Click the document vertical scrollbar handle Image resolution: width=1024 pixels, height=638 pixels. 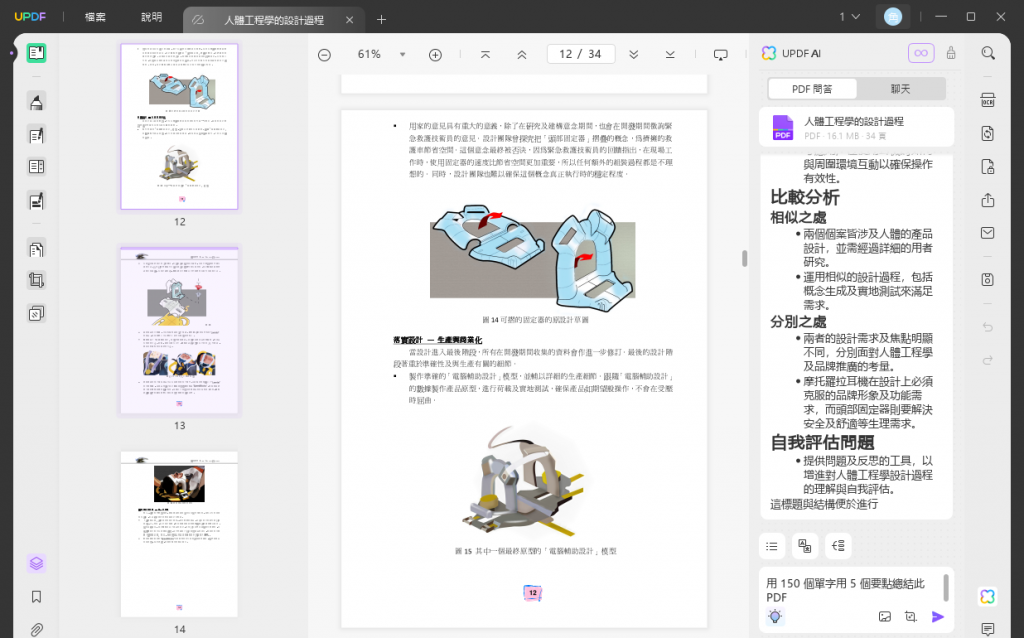click(744, 258)
